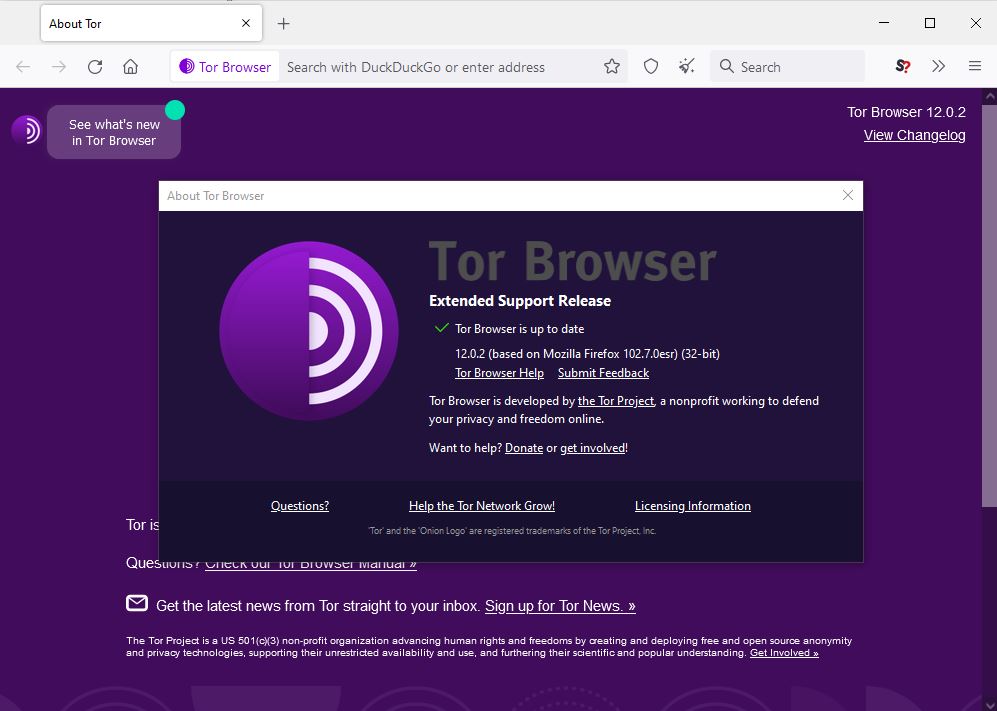Open Licensing Information link
The height and width of the screenshot is (711, 997).
pyautogui.click(x=692, y=506)
